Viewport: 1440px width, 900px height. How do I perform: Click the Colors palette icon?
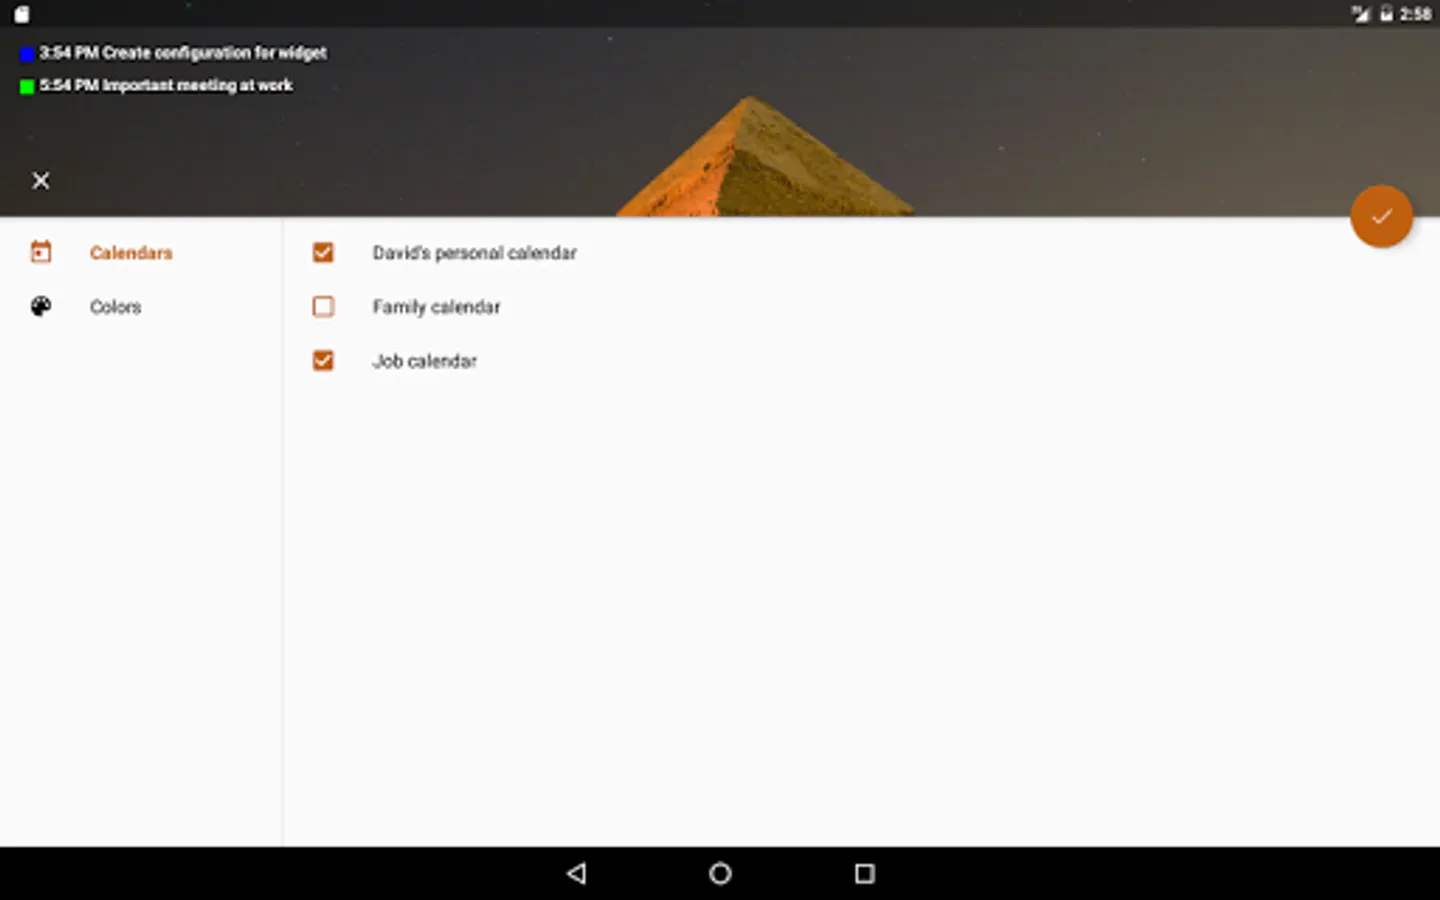pos(41,306)
